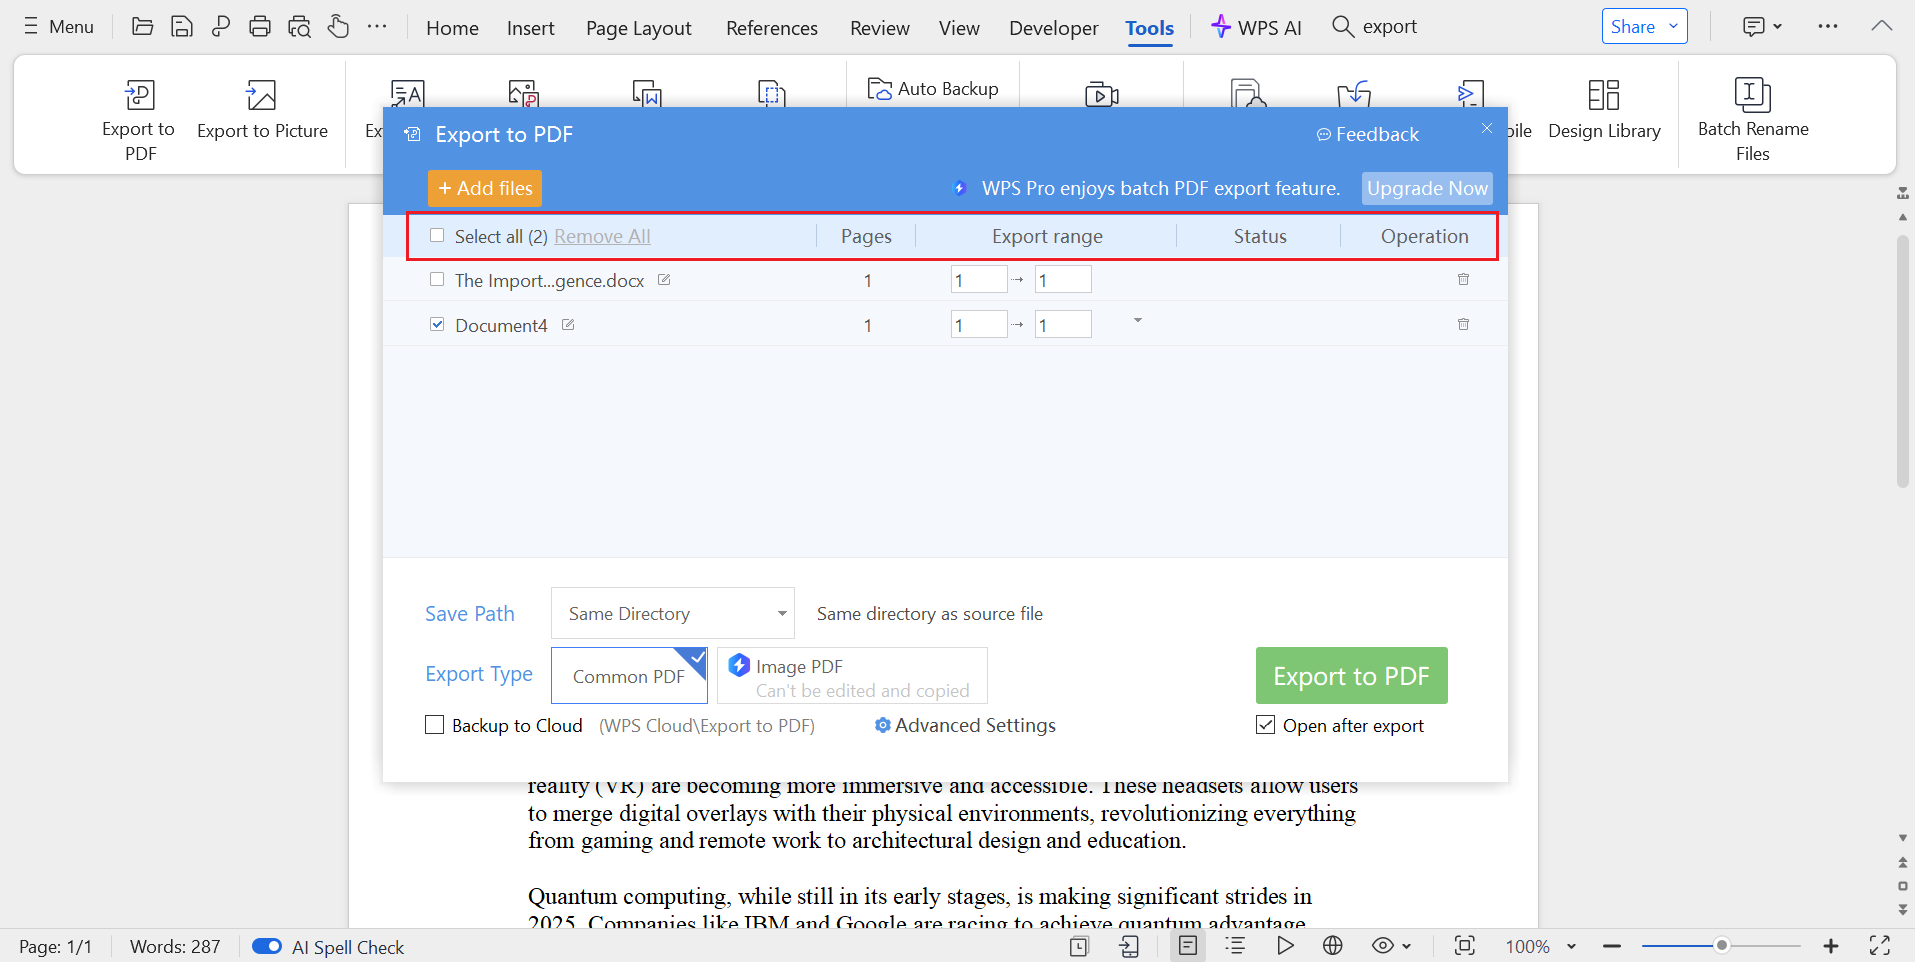1915x962 pixels.
Task: Click the edit icon beside Document4
Action: click(568, 325)
